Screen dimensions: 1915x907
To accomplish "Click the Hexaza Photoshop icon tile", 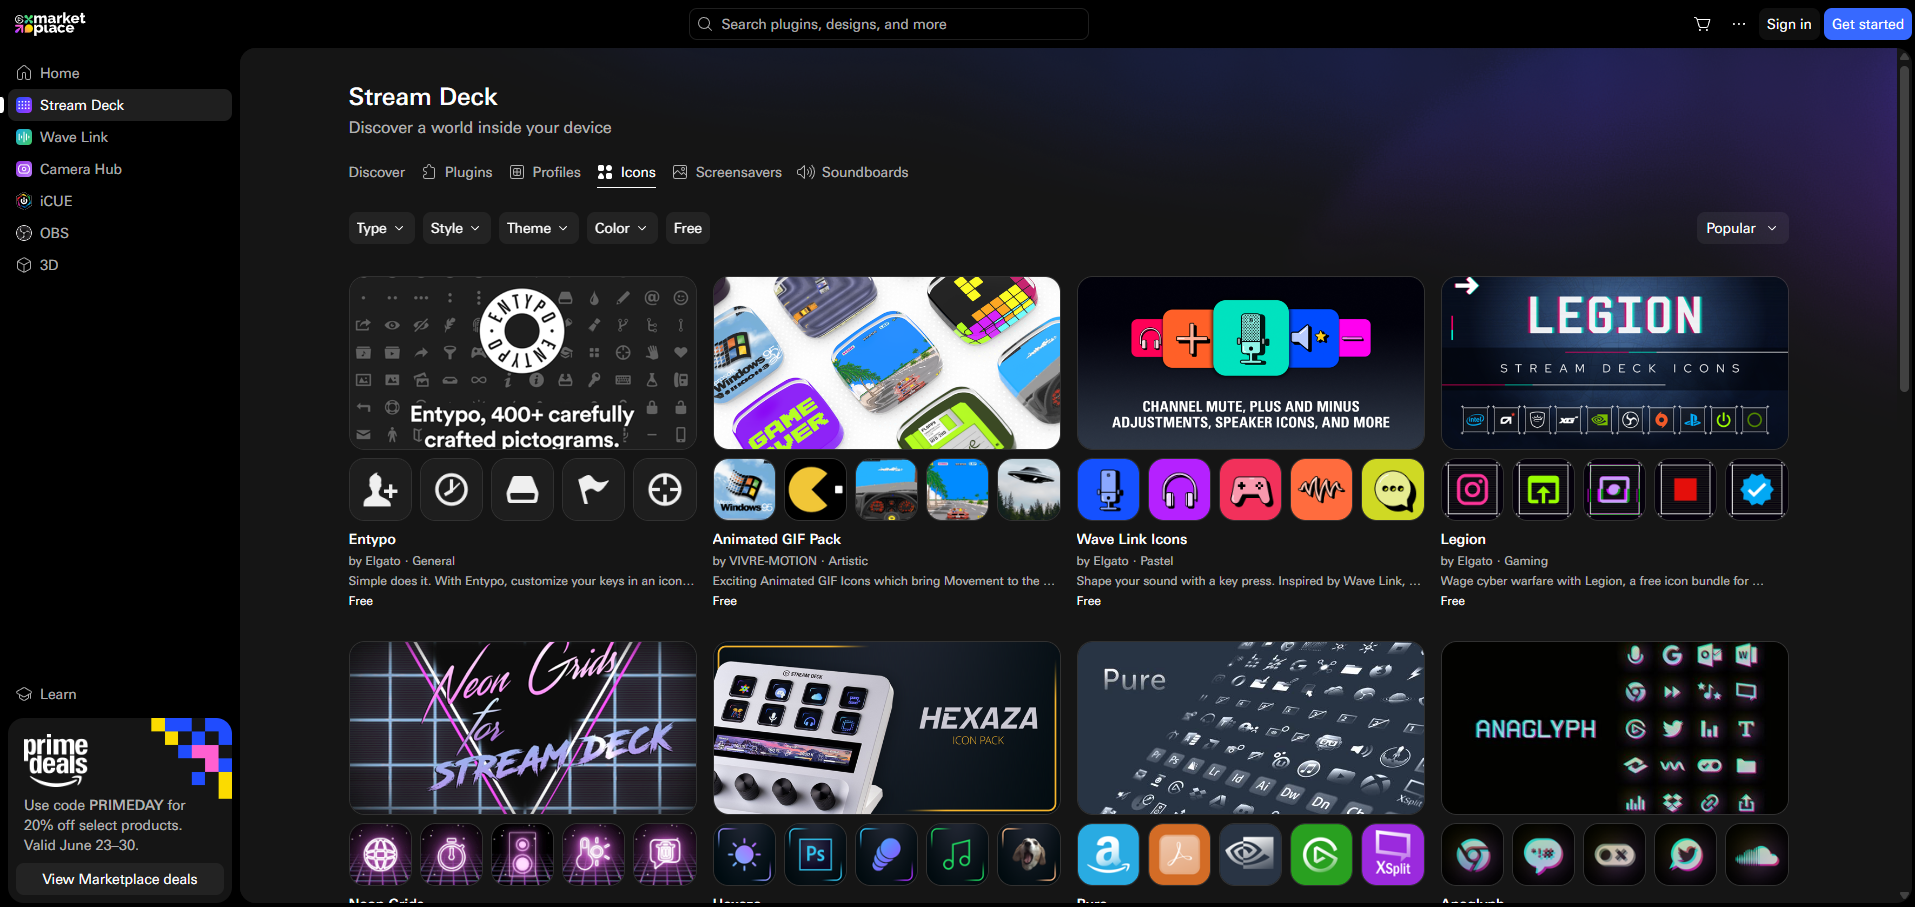I will [815, 855].
